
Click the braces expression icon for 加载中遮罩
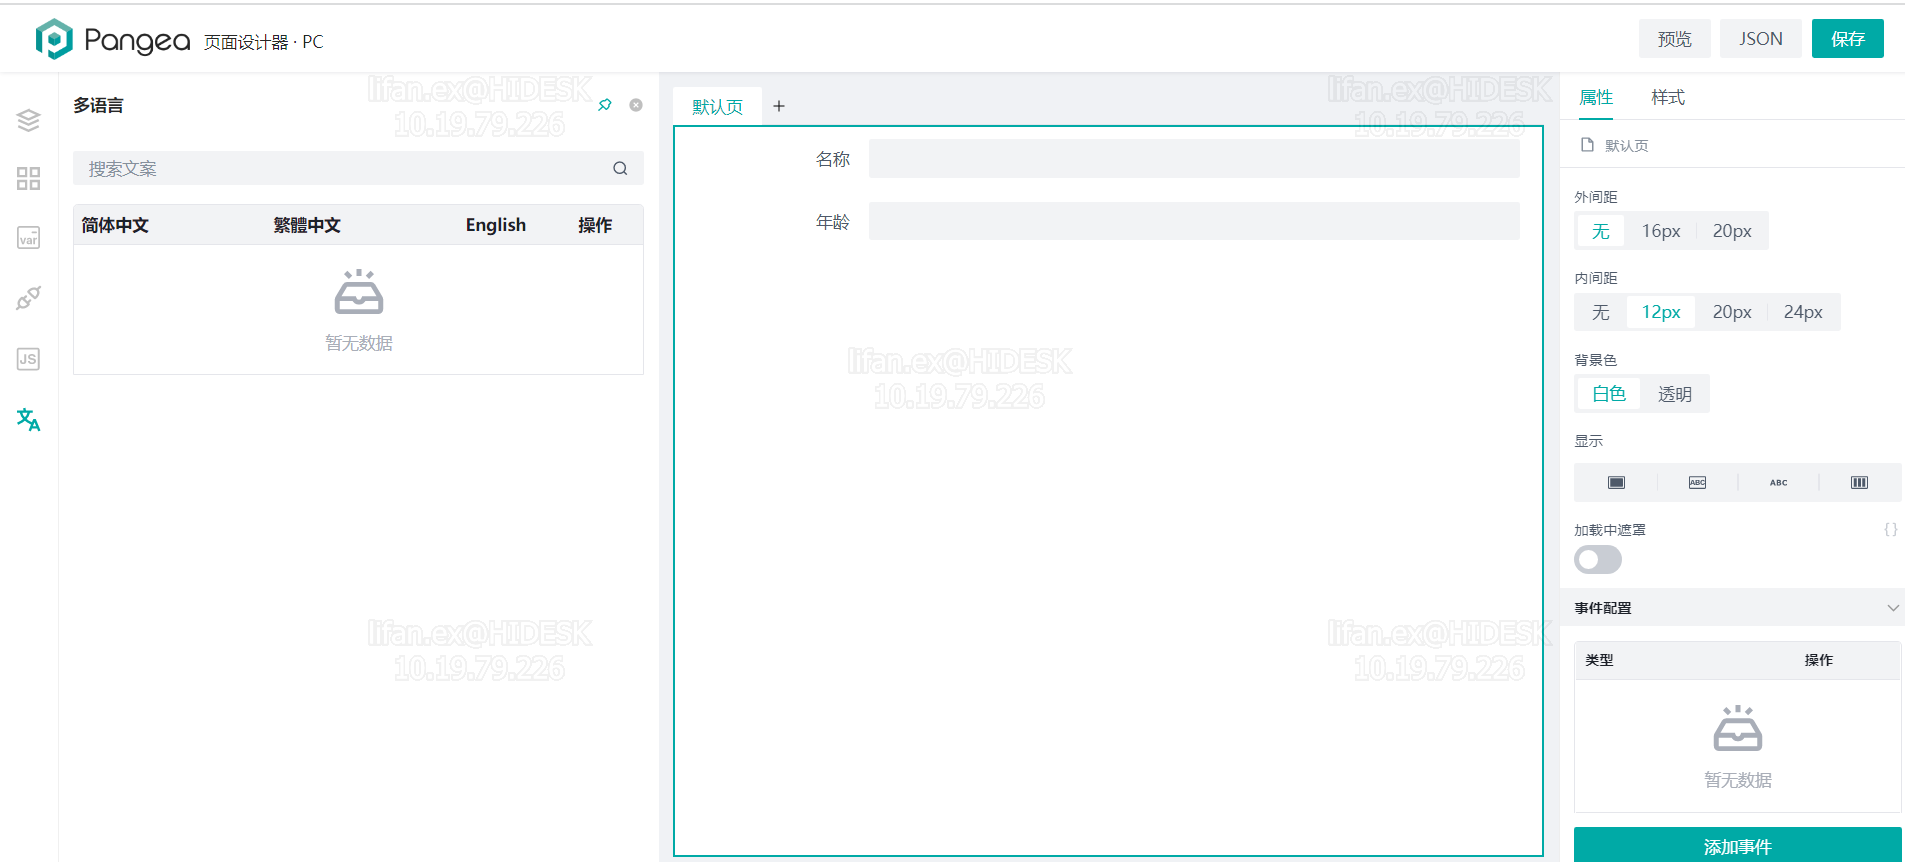1890,529
